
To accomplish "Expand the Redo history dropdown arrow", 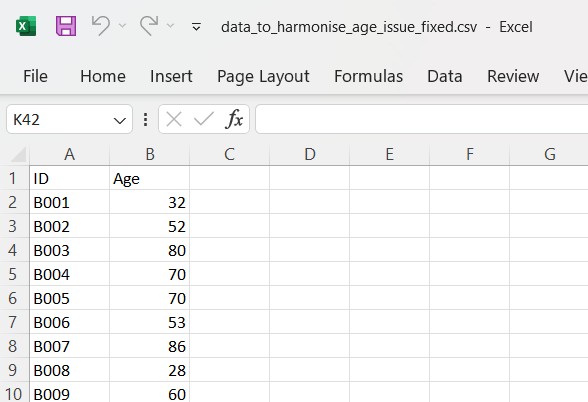I will (170, 26).
